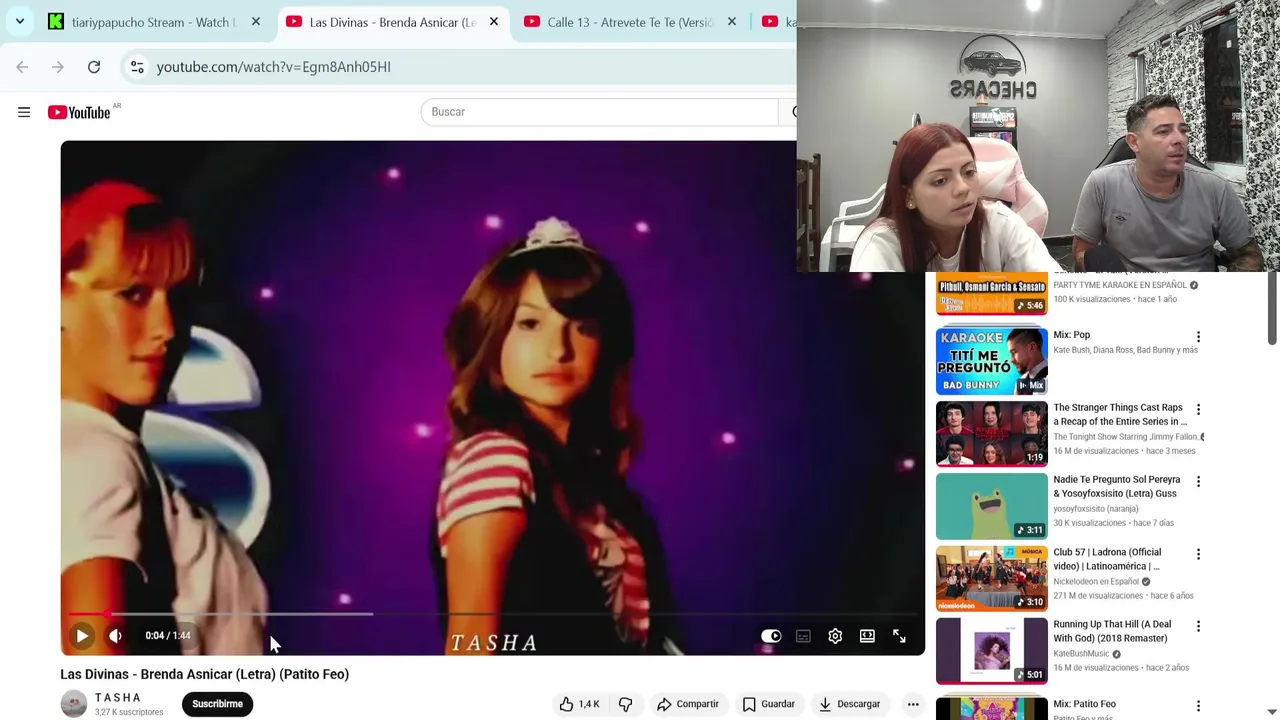Seek on the red video progress bar

492,614
